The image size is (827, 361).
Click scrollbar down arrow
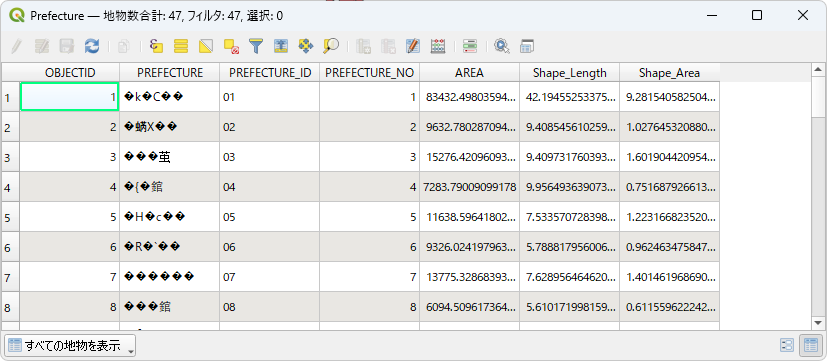[x=818, y=322]
